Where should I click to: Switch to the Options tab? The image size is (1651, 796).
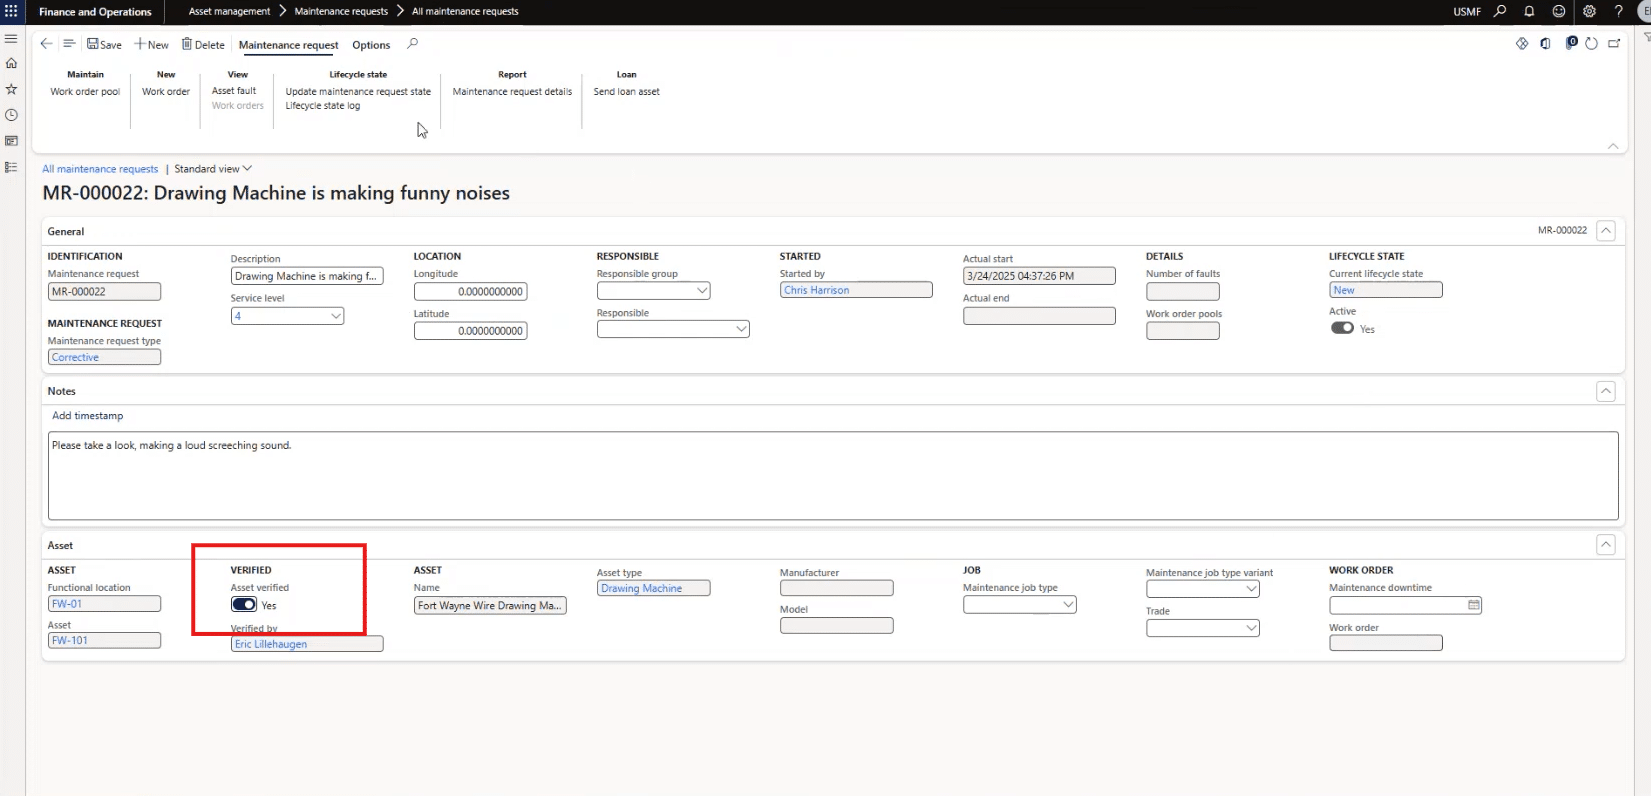coord(371,45)
